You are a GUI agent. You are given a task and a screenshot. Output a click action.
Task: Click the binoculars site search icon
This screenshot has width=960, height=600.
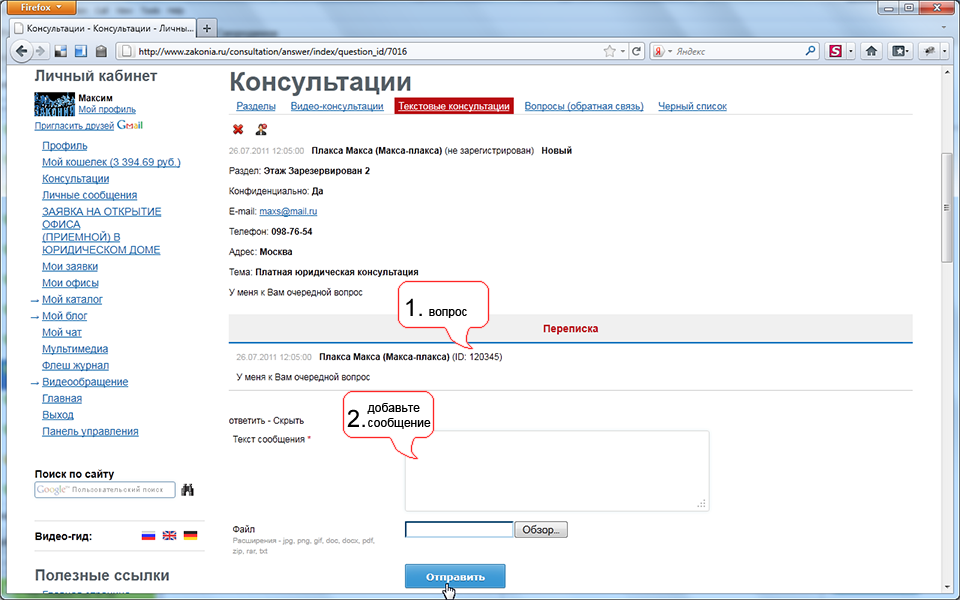187,490
